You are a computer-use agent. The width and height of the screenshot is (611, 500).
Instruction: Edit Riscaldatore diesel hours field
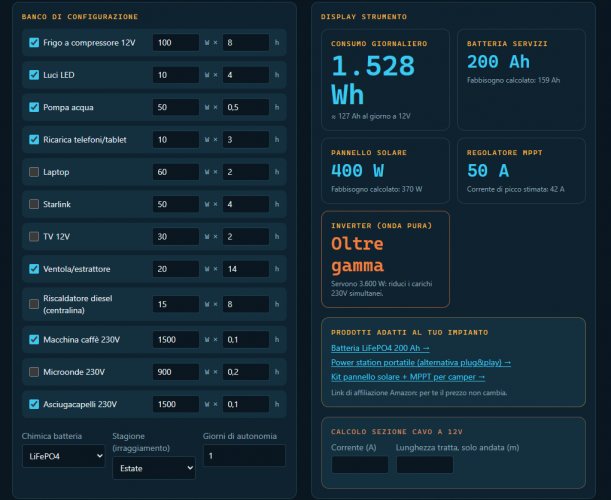[x=245, y=304]
